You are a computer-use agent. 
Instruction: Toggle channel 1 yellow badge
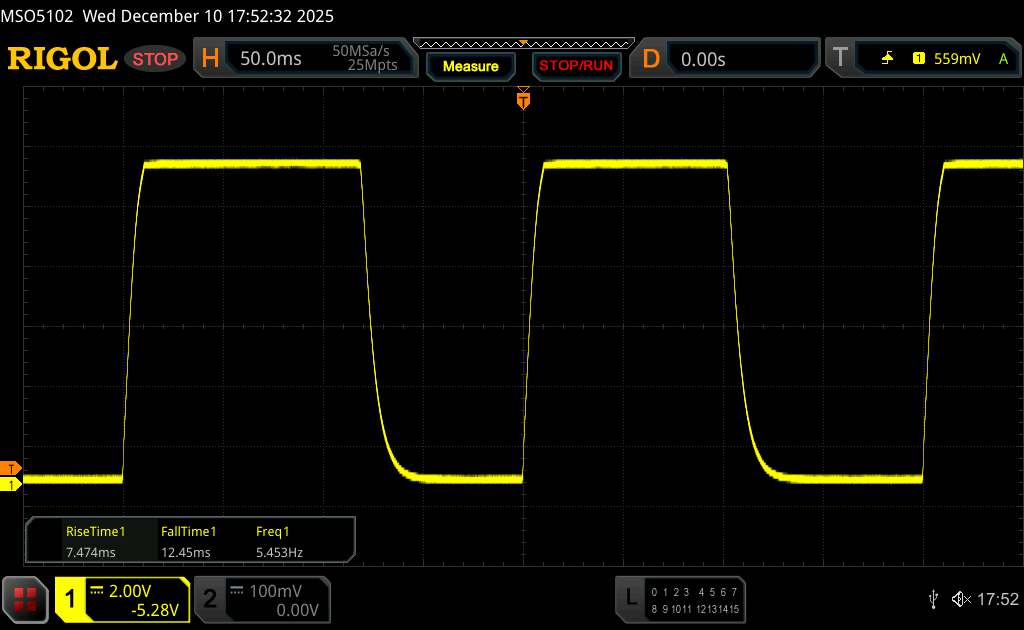click(x=71, y=599)
